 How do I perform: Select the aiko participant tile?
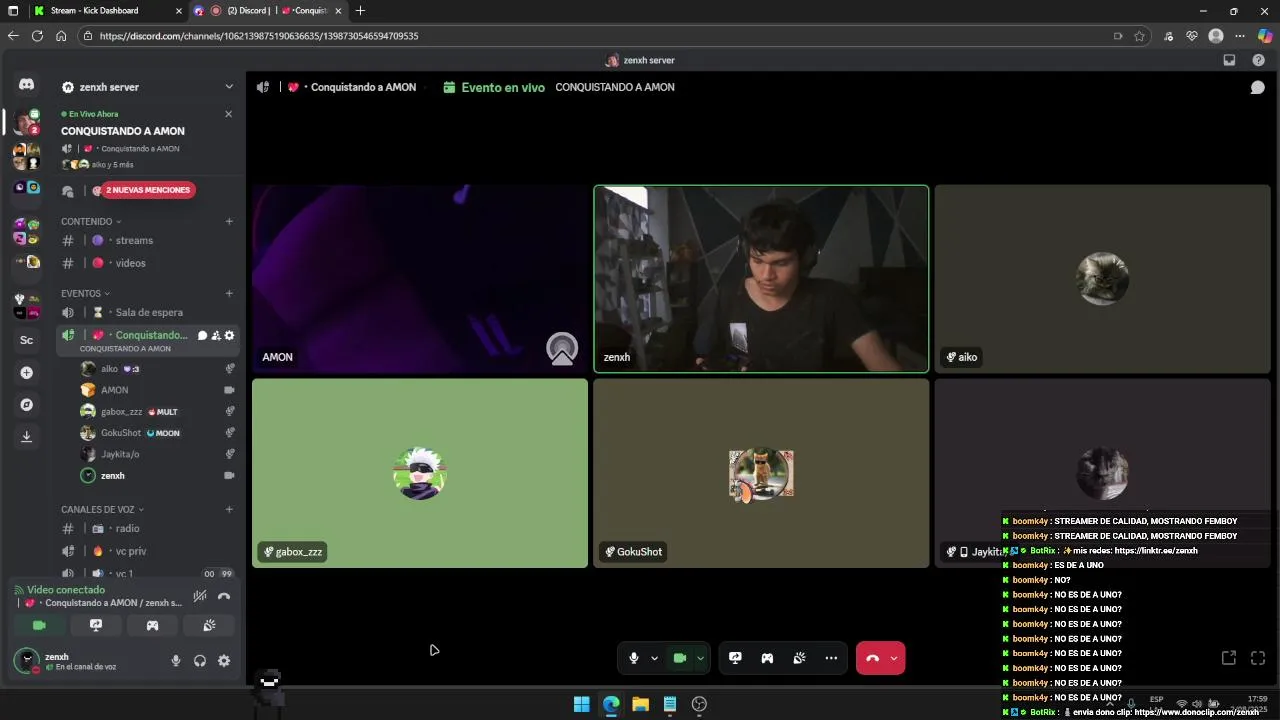tap(1102, 278)
